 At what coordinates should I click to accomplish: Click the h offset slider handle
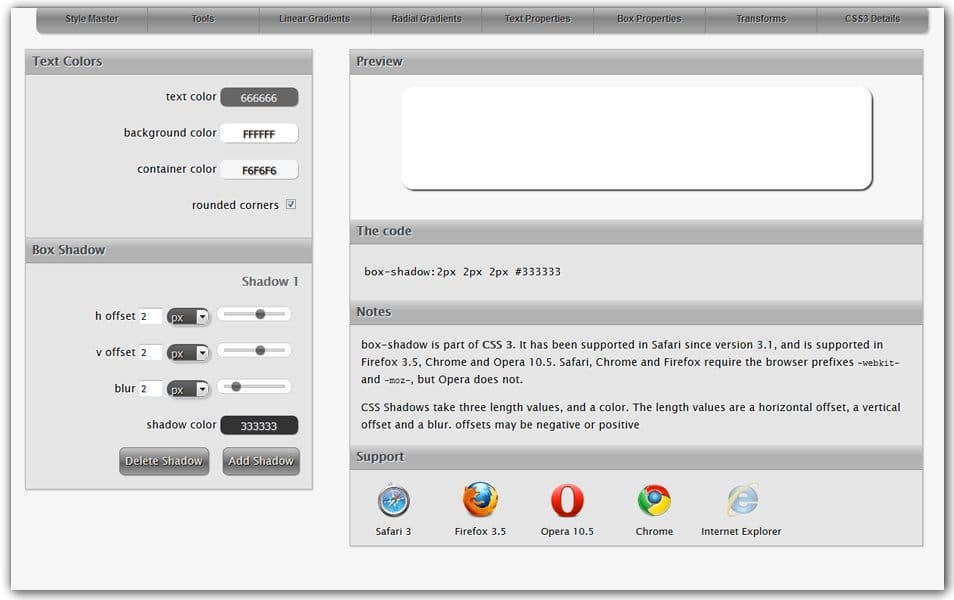(x=260, y=314)
